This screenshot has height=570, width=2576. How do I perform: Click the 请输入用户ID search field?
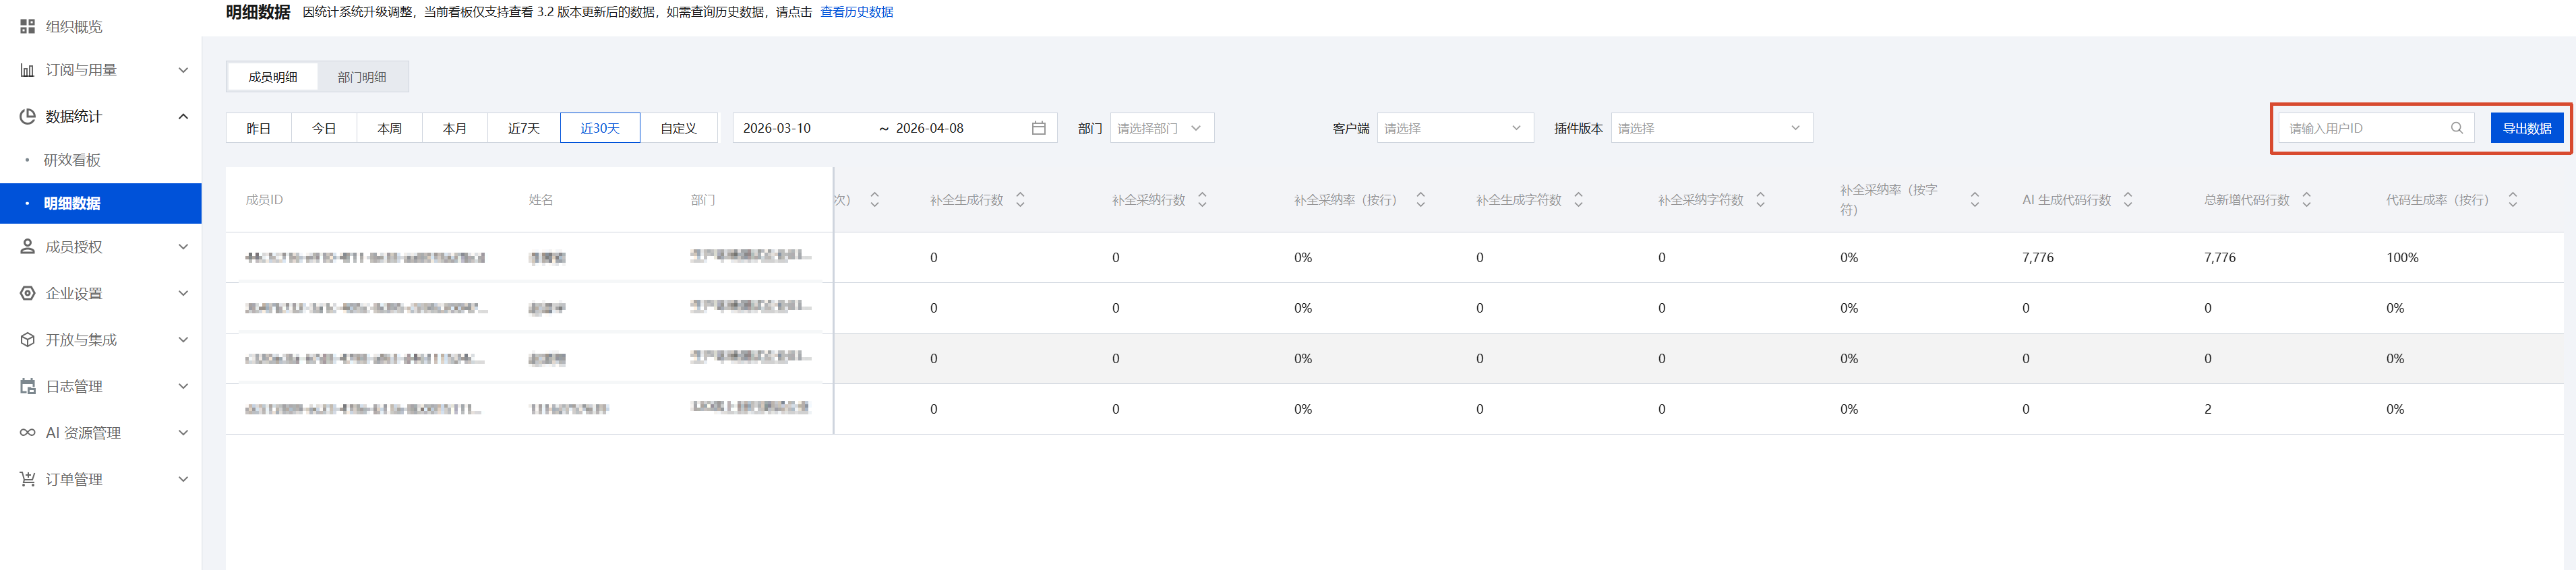[2364, 128]
